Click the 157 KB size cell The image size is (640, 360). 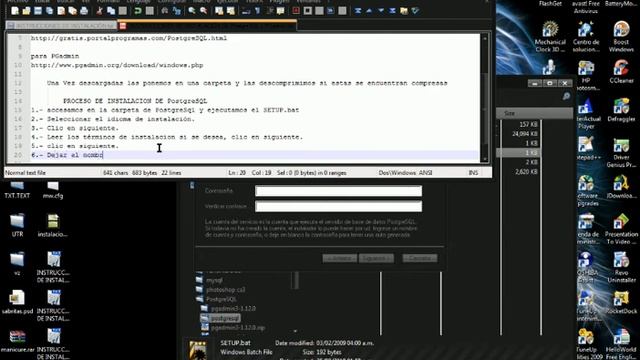529,124
